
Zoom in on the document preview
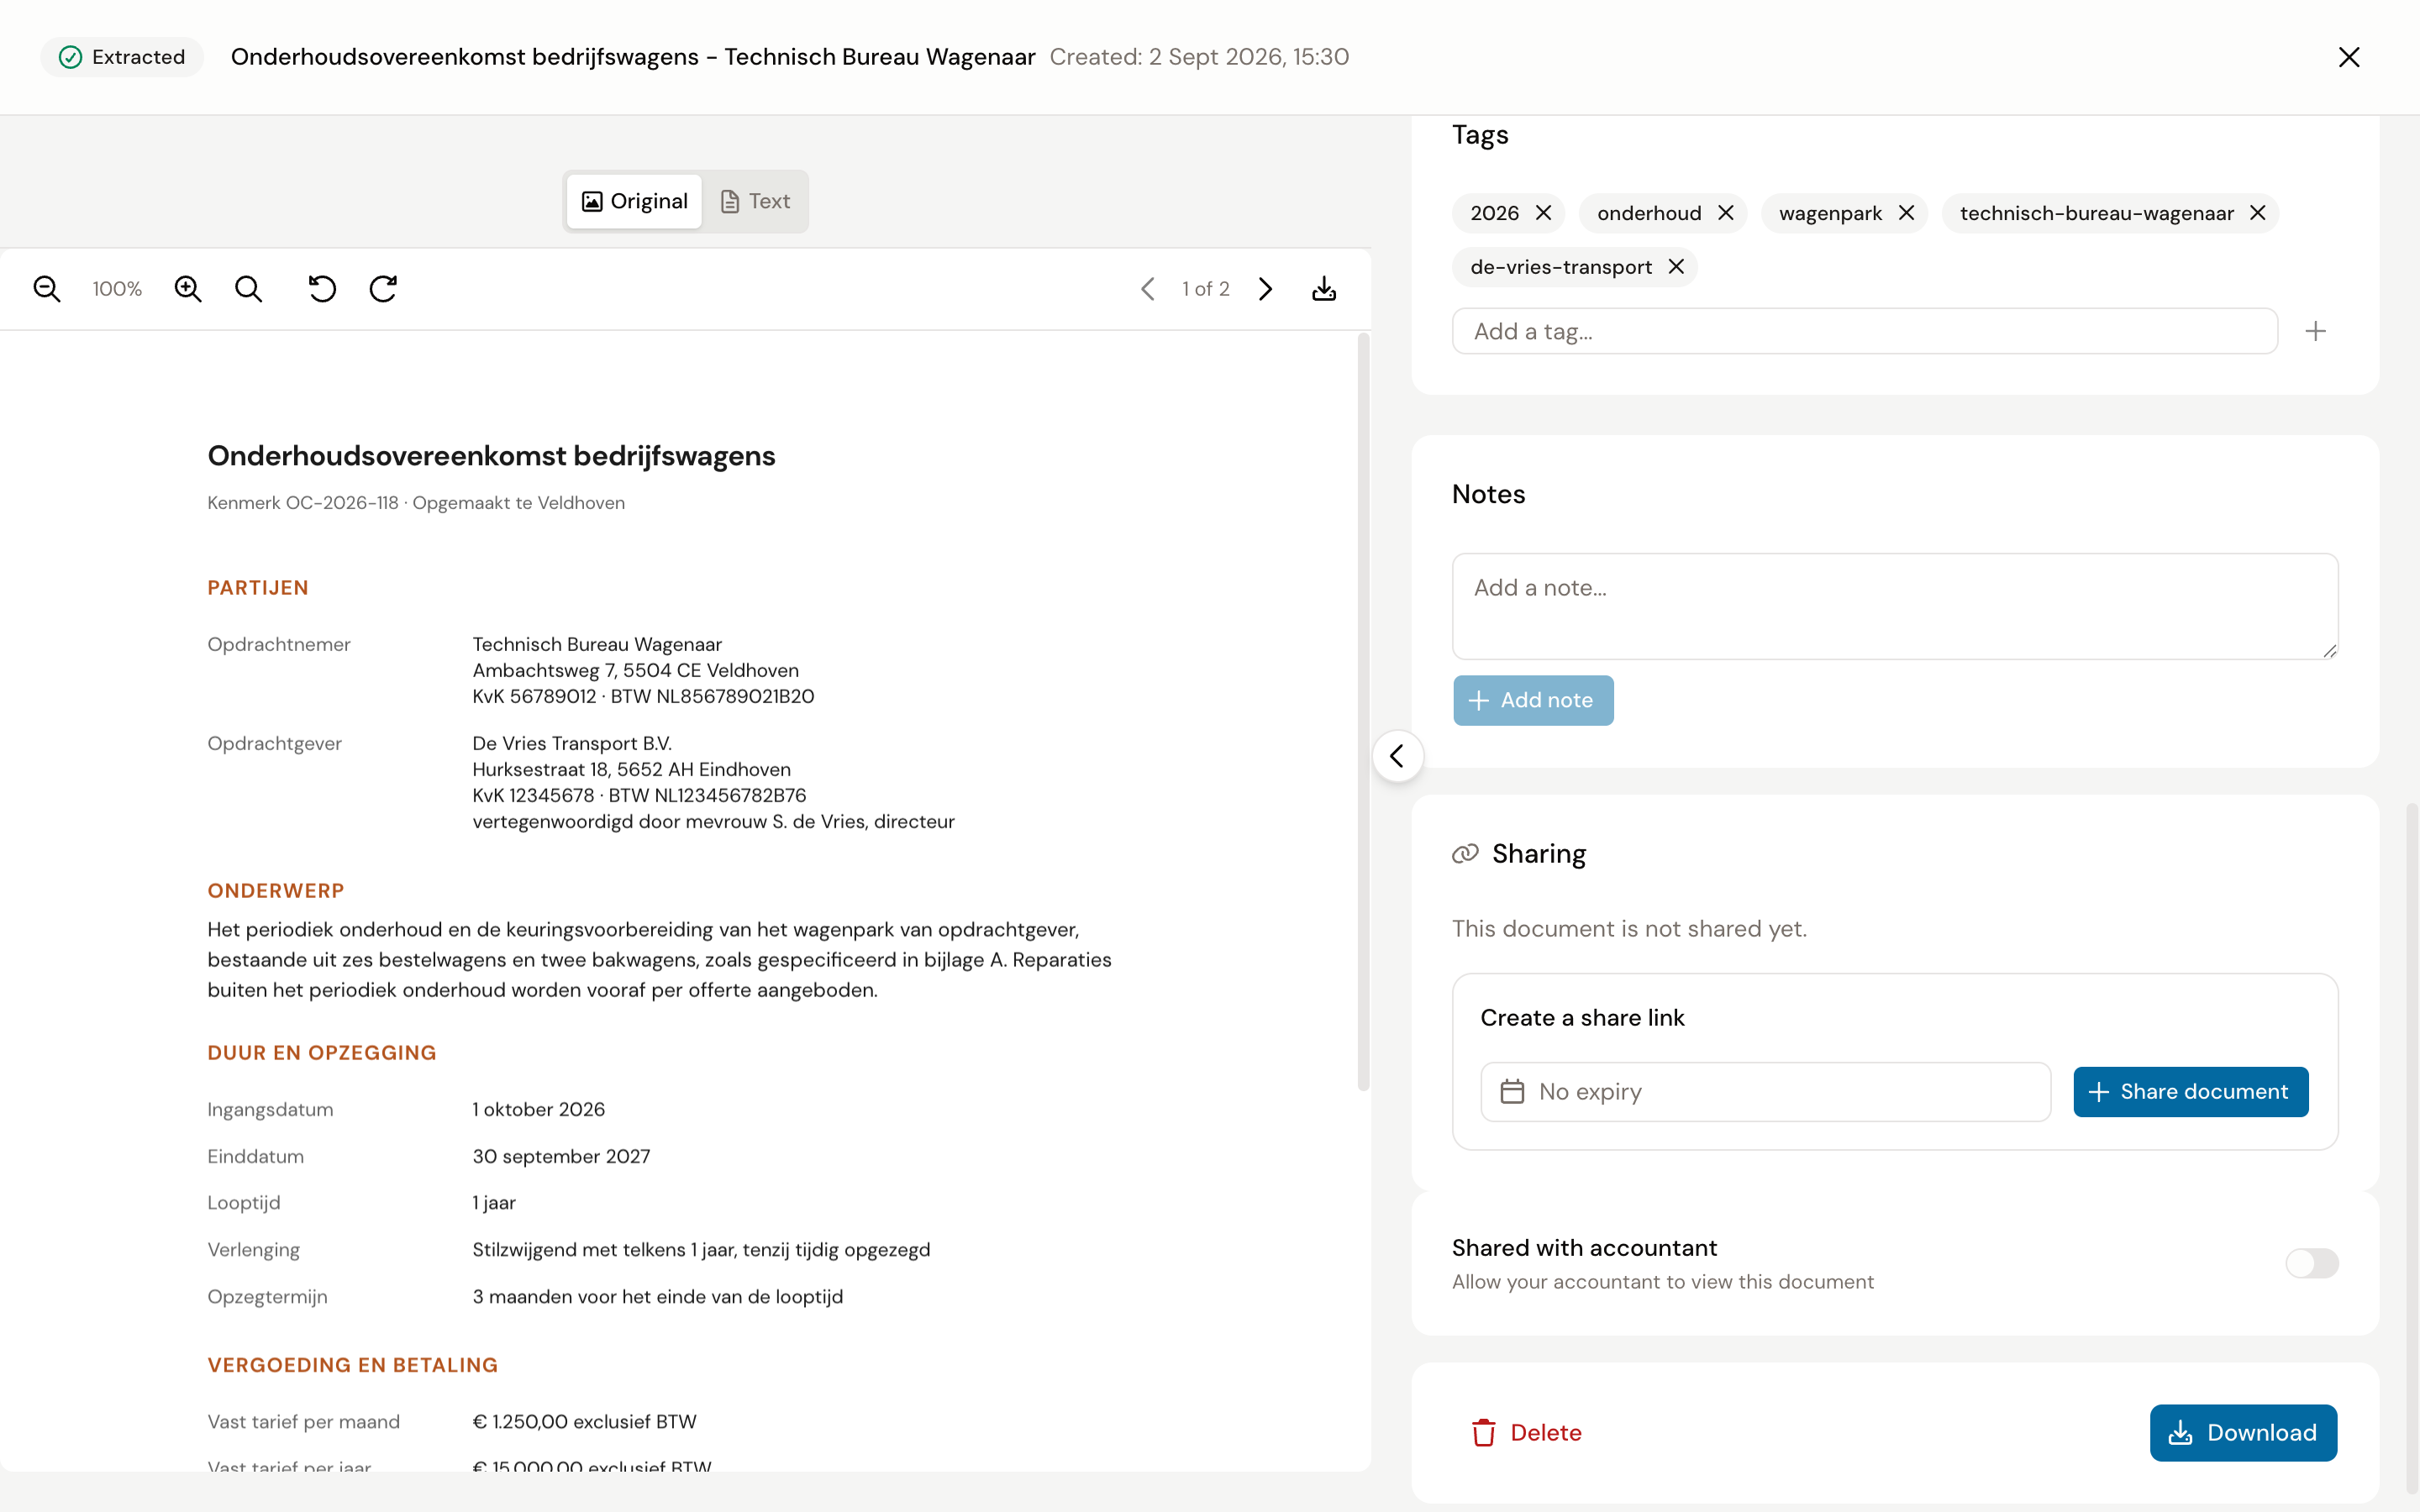click(188, 289)
